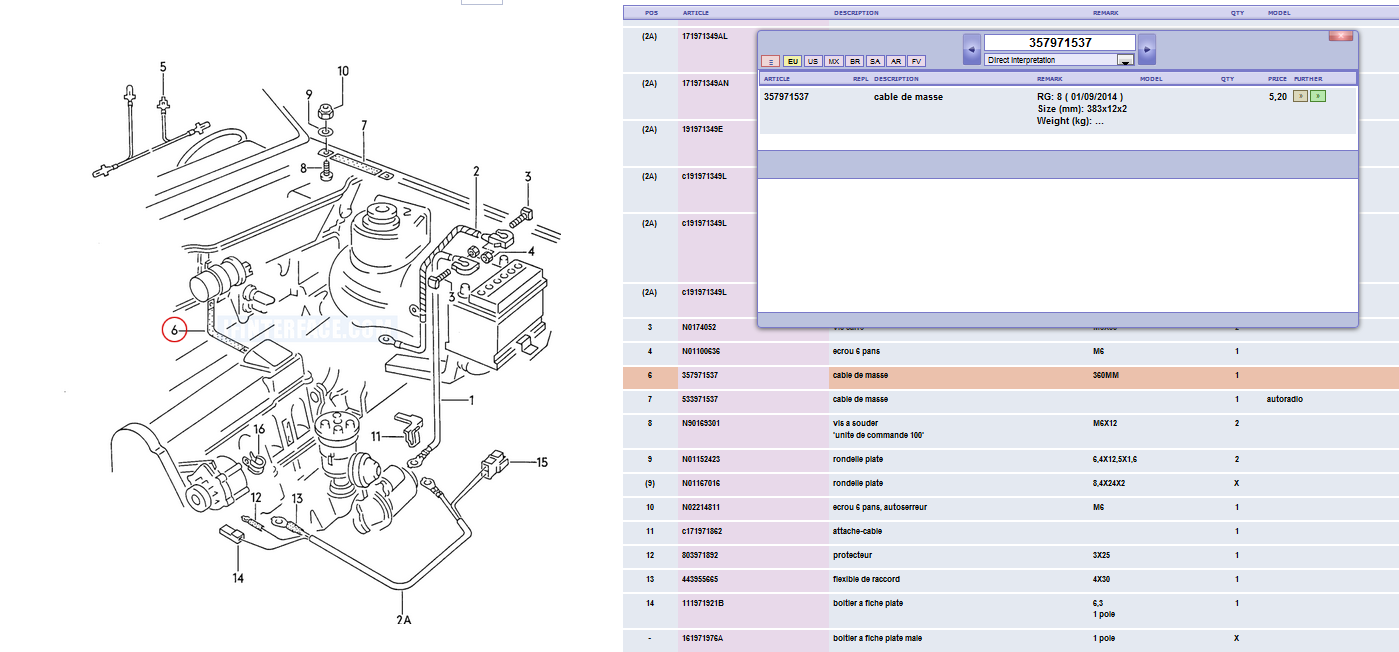Click the beige Further icon for 357971537
The width and height of the screenshot is (1399, 652).
tap(1300, 96)
